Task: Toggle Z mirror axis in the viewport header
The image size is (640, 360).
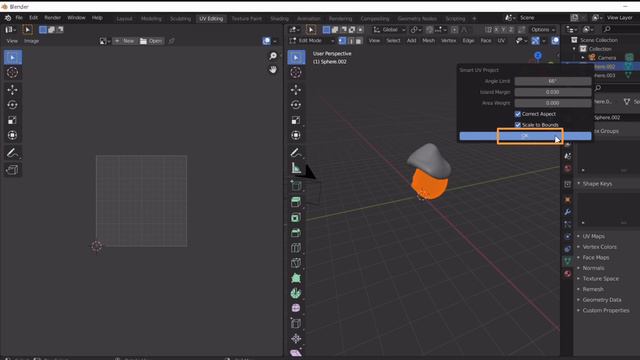Action: (x=511, y=30)
